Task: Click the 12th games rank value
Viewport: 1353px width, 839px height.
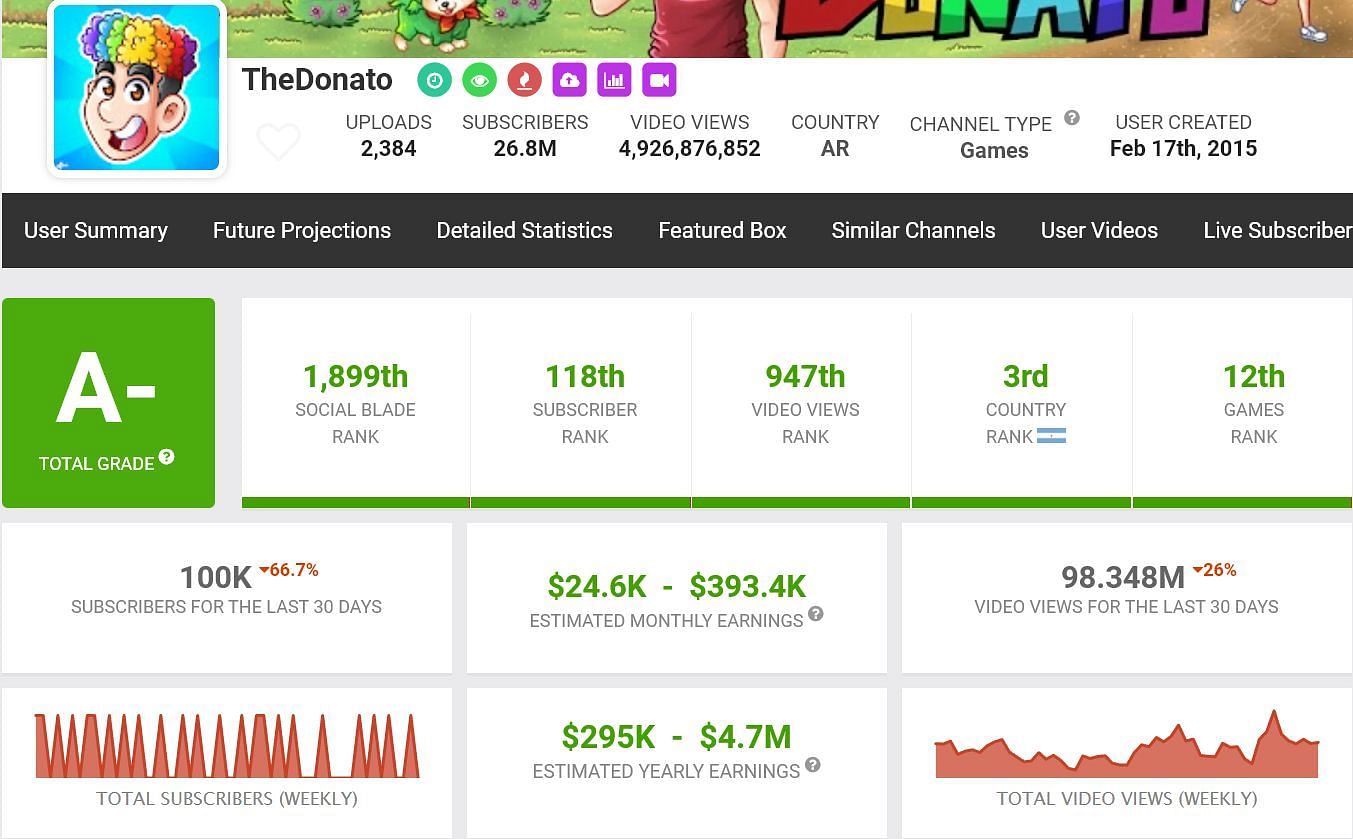Action: [1254, 377]
